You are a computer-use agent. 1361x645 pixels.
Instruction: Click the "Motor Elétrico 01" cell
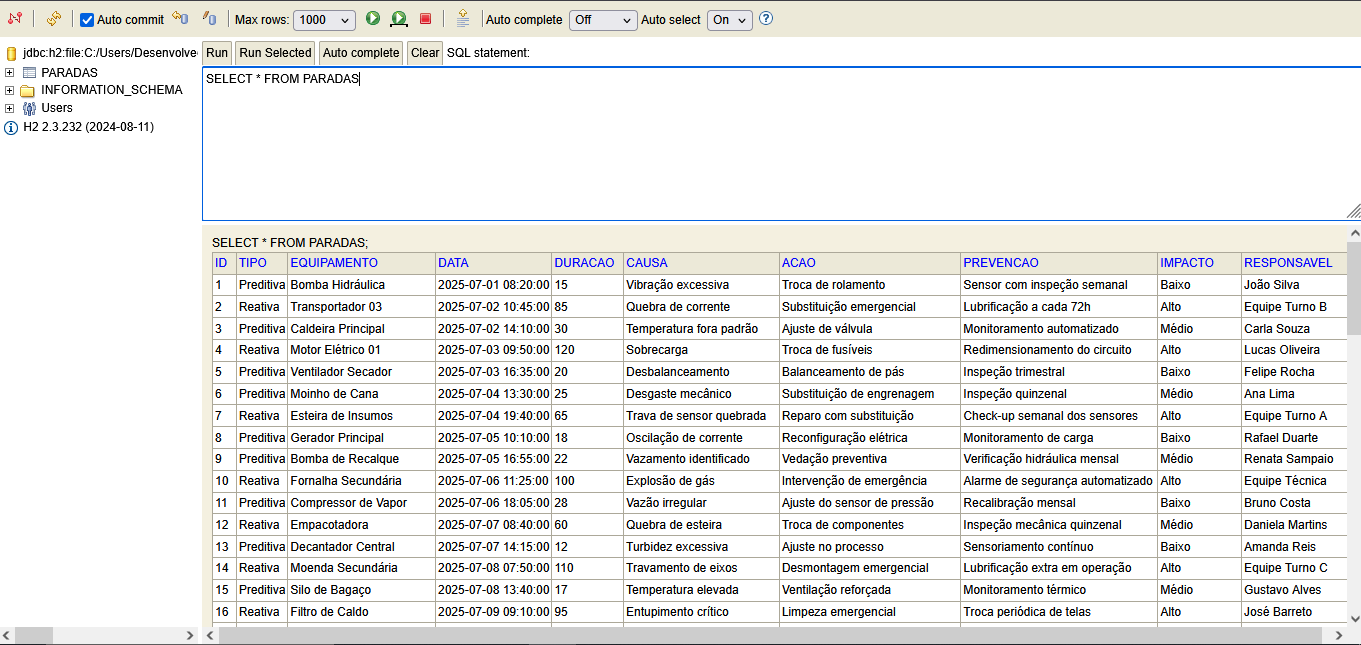(x=361, y=350)
